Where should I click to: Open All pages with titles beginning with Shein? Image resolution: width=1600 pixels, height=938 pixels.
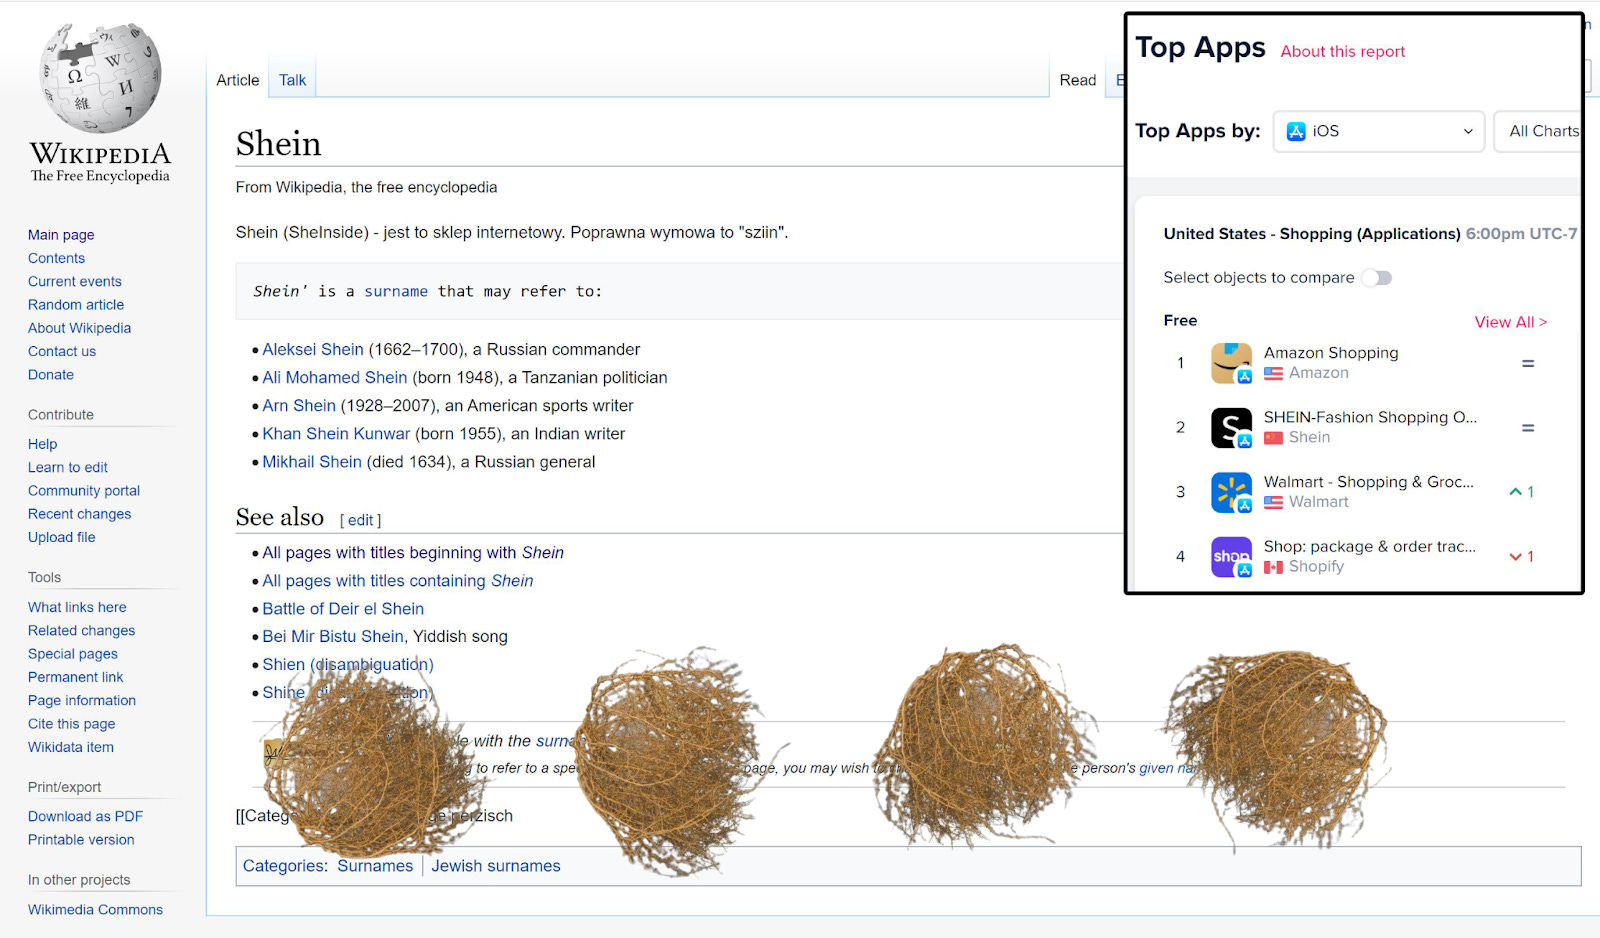[413, 552]
